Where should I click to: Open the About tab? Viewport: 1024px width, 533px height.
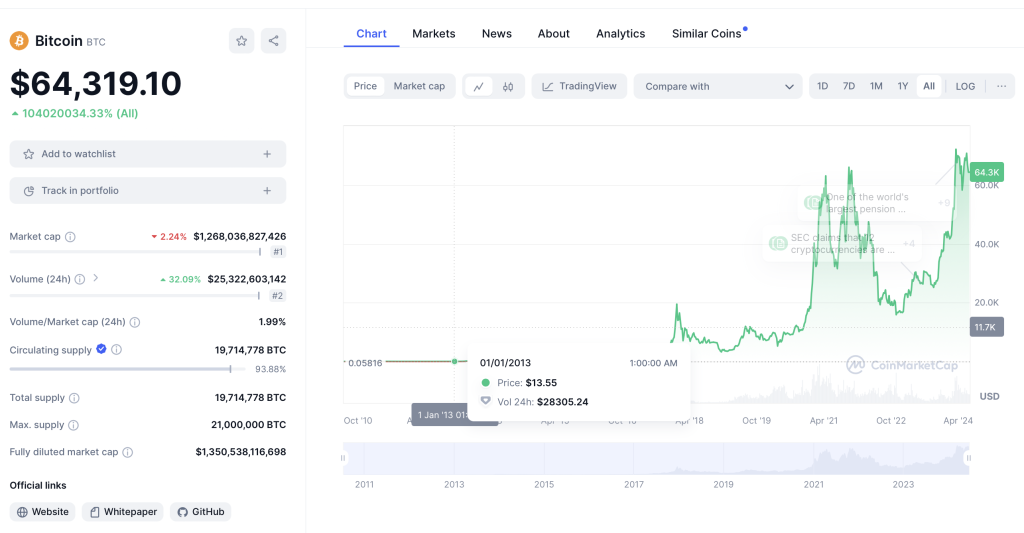554,34
